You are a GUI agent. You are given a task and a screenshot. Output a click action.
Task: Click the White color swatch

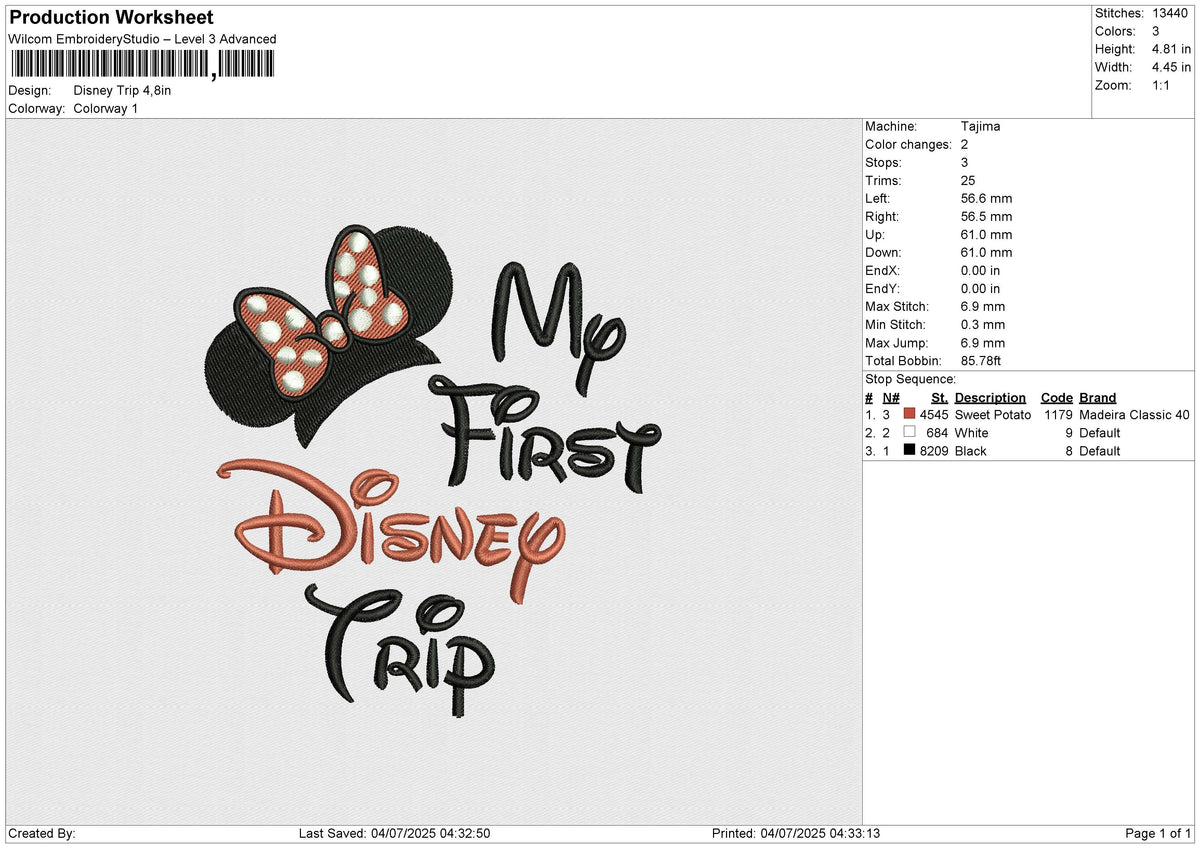pos(909,432)
